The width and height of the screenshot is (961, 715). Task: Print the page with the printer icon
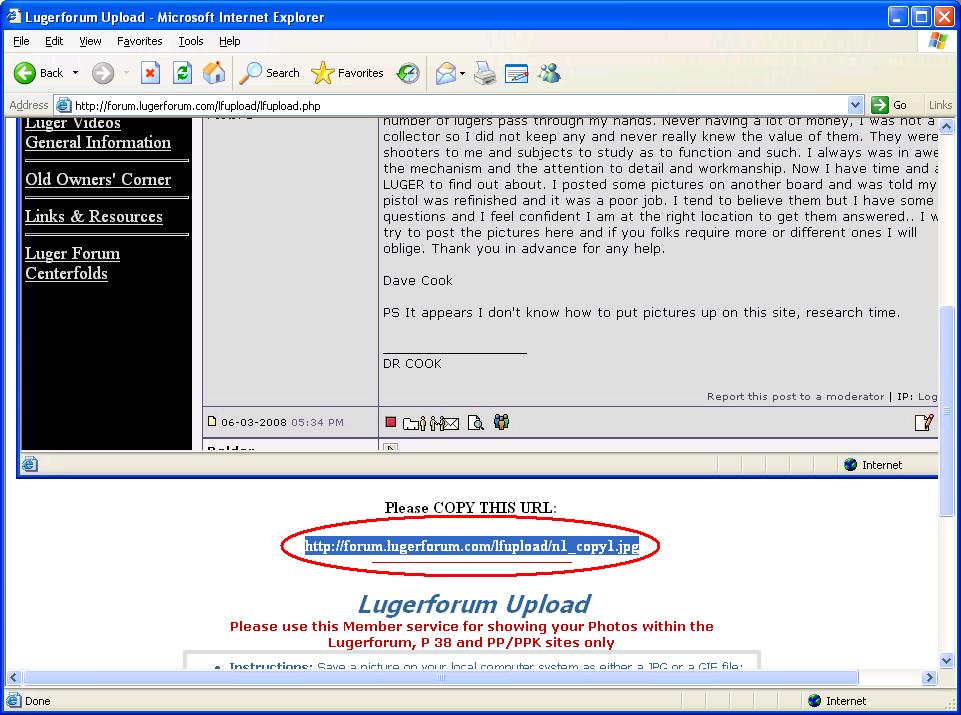click(x=484, y=74)
